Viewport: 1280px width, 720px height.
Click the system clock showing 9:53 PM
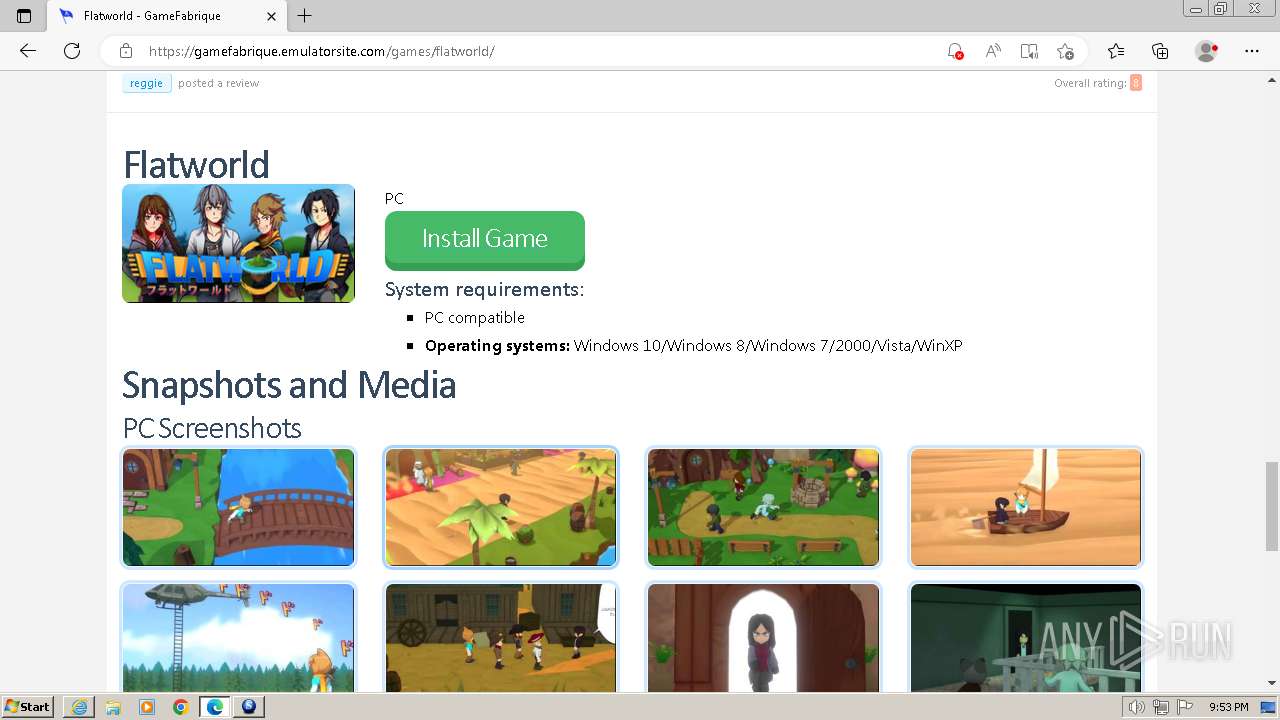point(1229,707)
